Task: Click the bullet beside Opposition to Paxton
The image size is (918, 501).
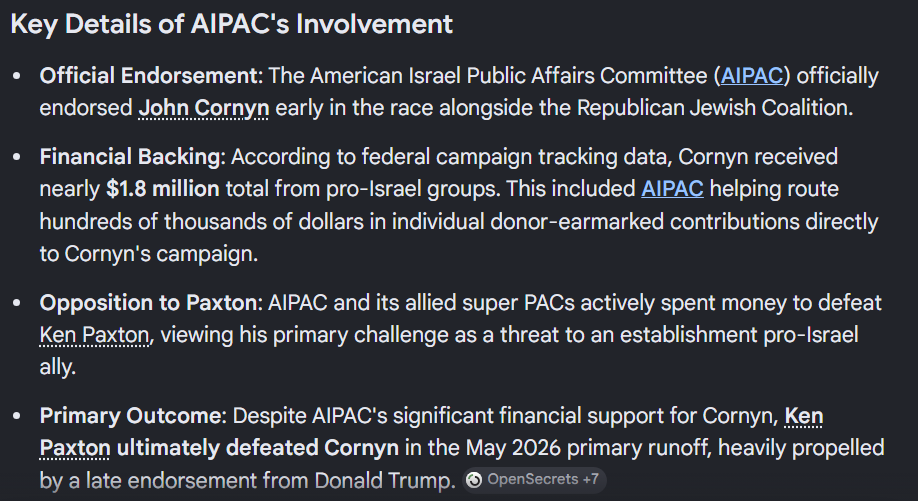Action: pos(16,303)
